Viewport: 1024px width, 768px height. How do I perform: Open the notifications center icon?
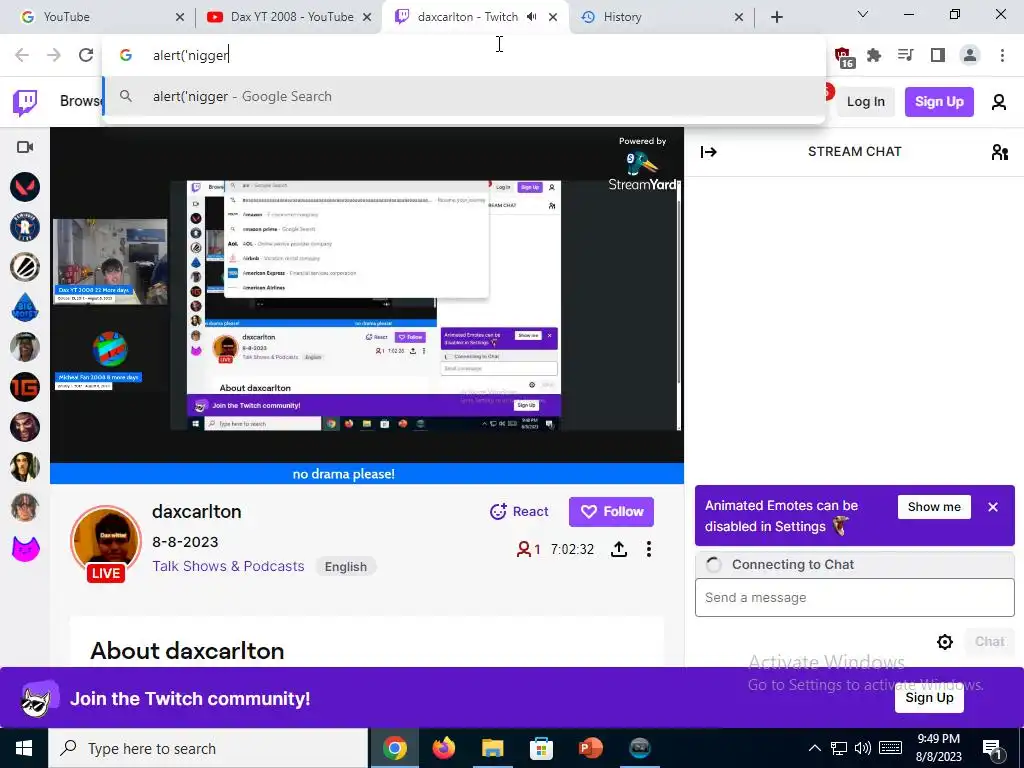coord(991,748)
